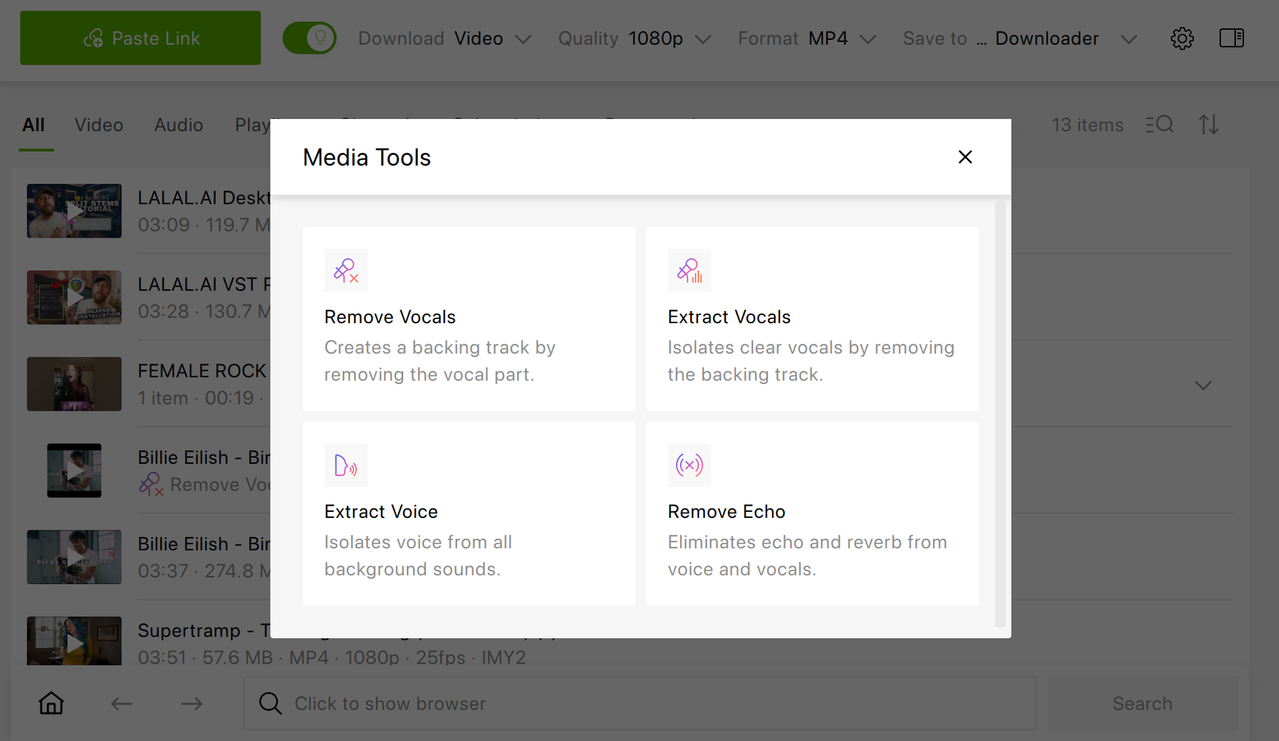Click 'Creates a backing track' description text
Viewport: 1279px width, 741px height.
[x=440, y=361]
